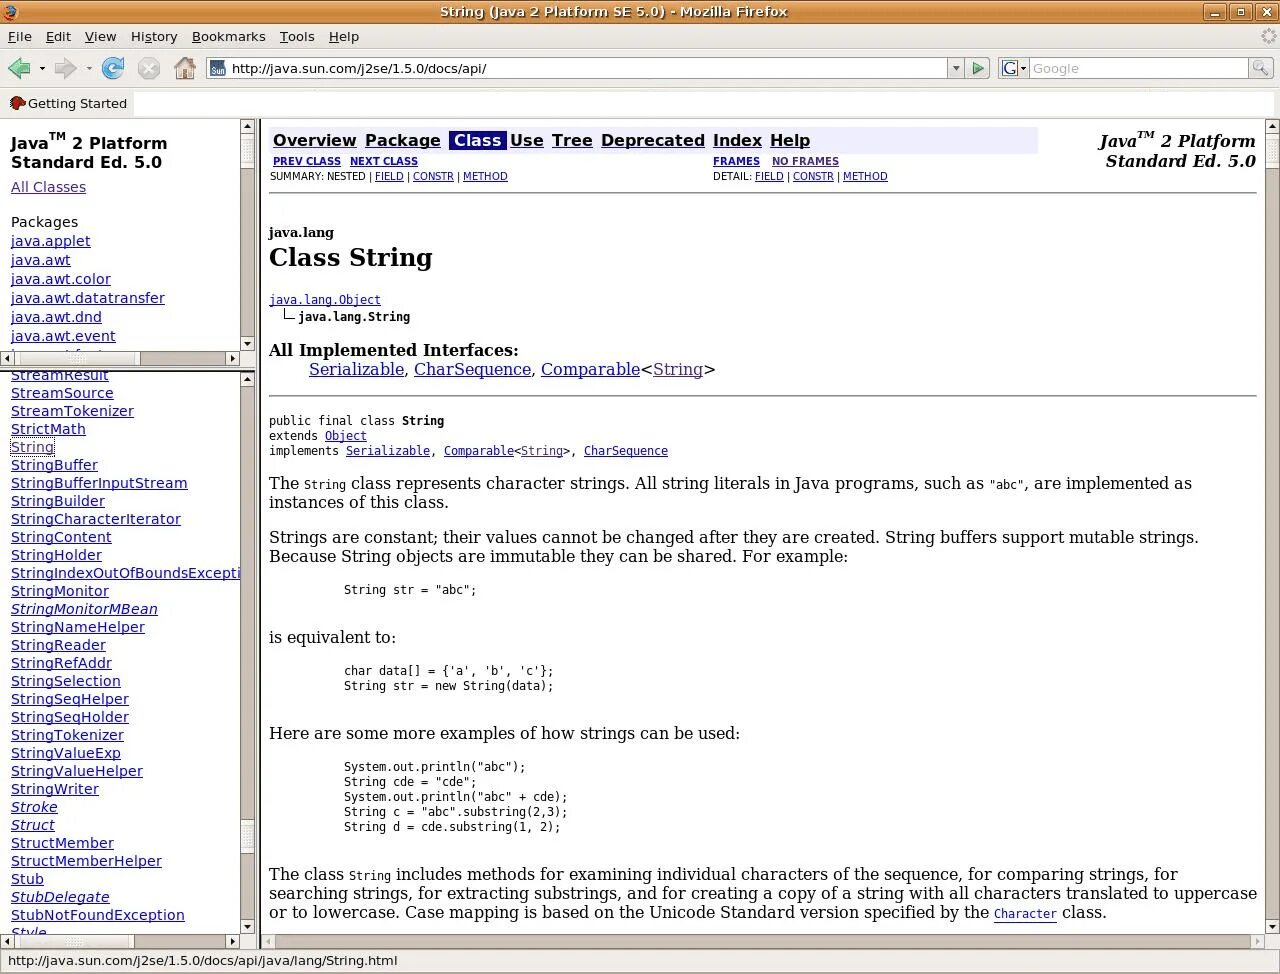Image resolution: width=1280 pixels, height=974 pixels.
Task: Click packages frame scroll-up arrow
Action: pos(247,127)
